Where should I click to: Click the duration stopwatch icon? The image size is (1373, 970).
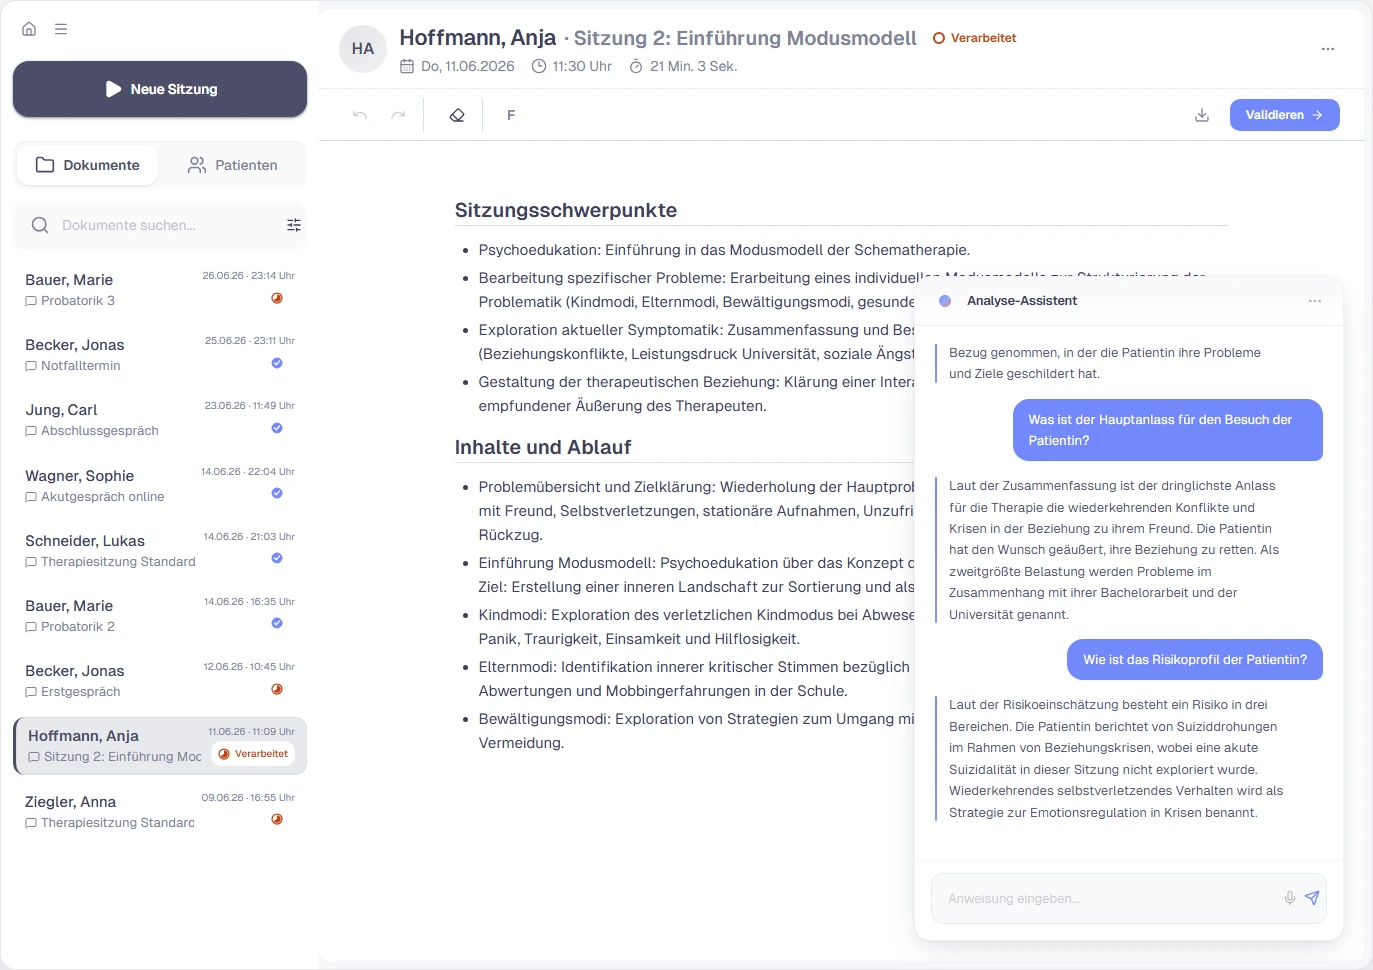636,66
